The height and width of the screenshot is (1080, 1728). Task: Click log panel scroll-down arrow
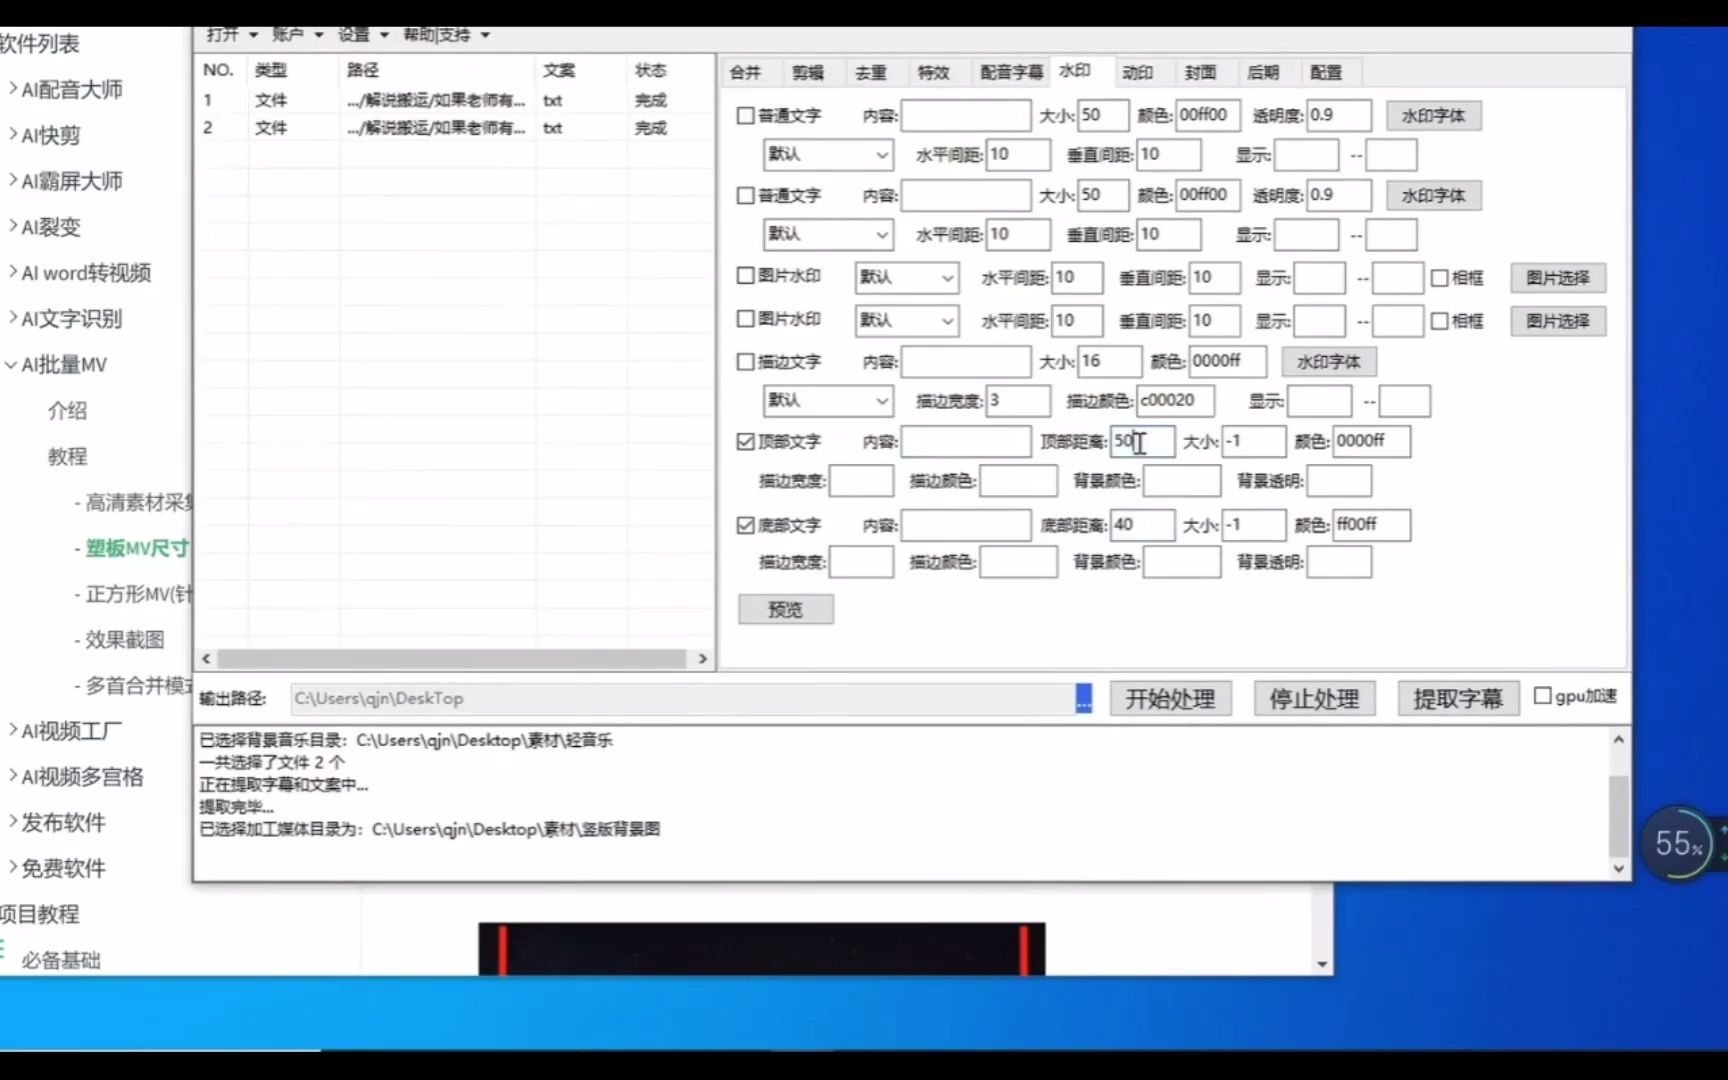[x=1619, y=868]
